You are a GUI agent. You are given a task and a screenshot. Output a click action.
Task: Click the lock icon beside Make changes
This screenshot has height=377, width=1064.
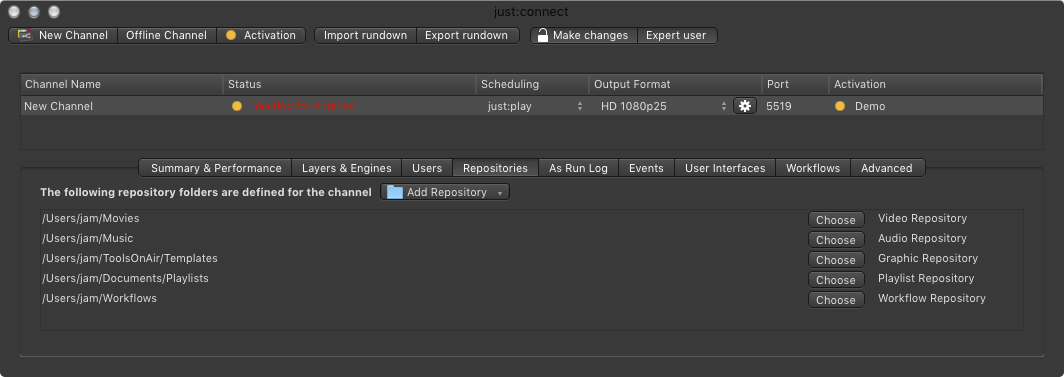coord(542,35)
